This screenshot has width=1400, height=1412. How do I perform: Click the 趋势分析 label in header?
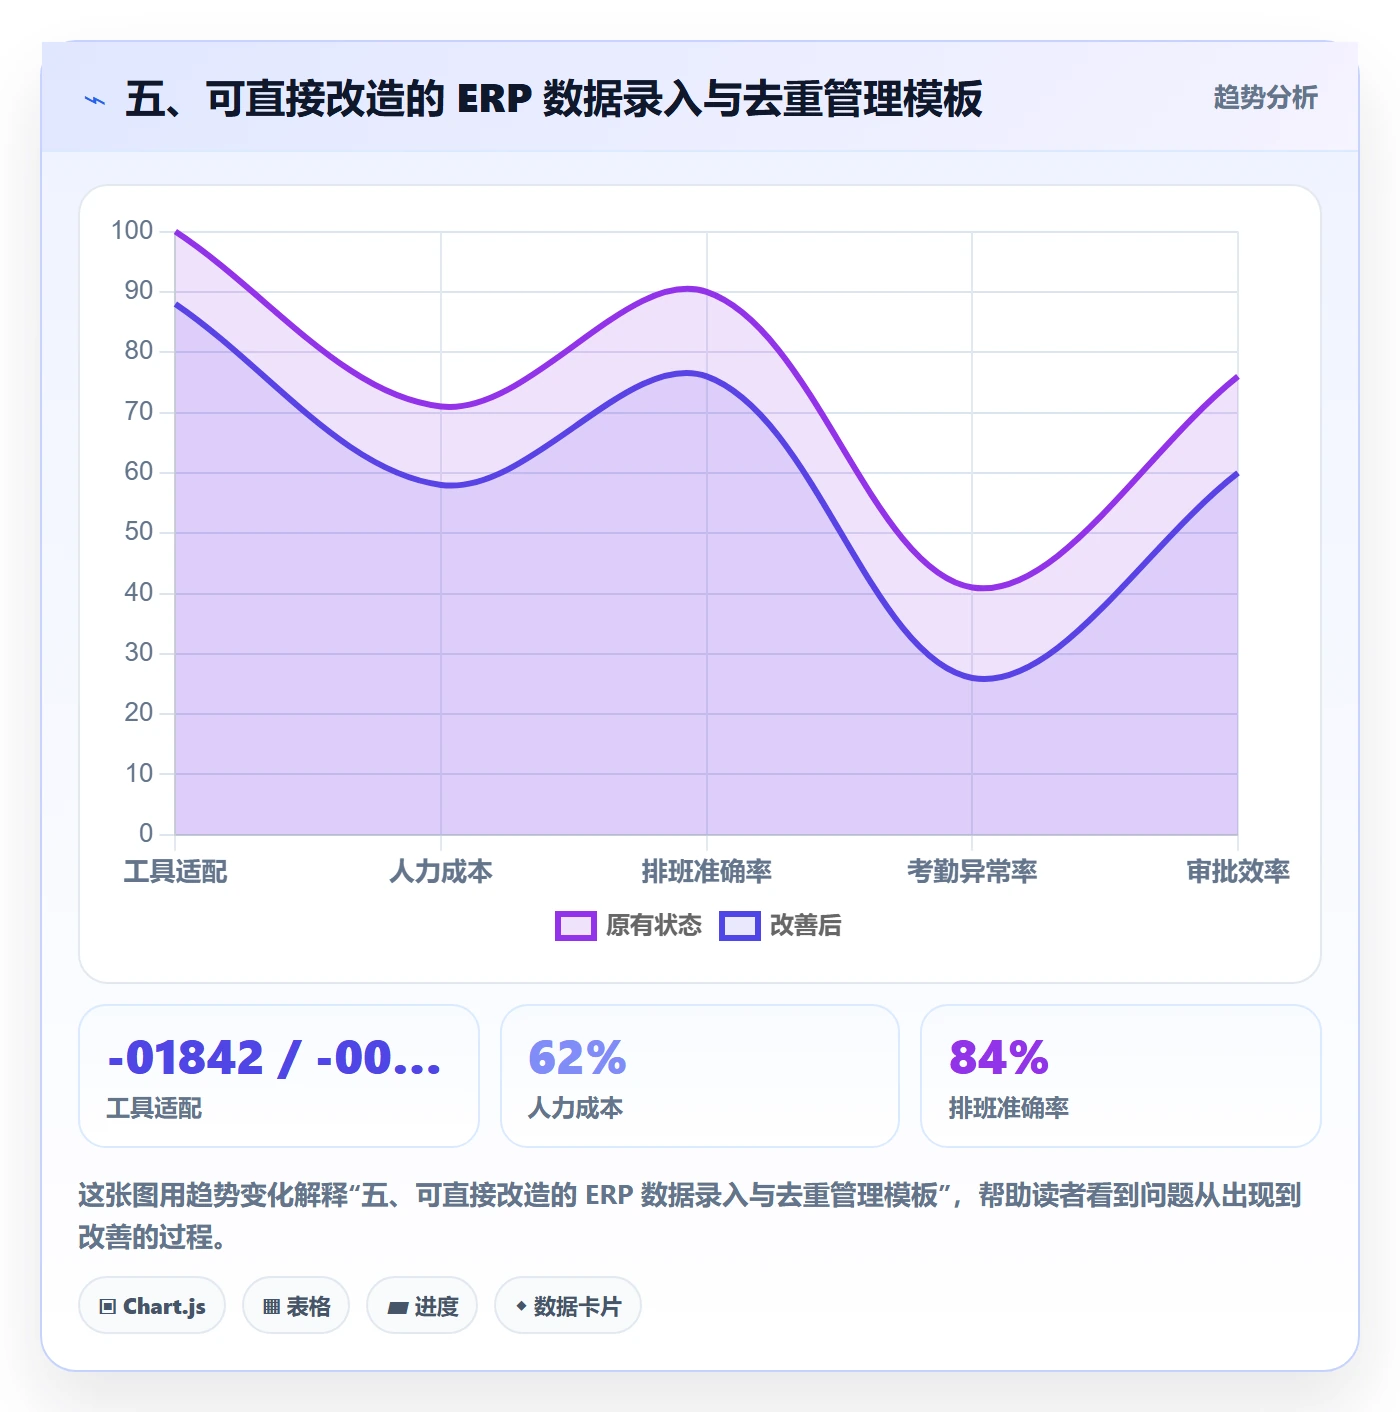pos(1265,98)
